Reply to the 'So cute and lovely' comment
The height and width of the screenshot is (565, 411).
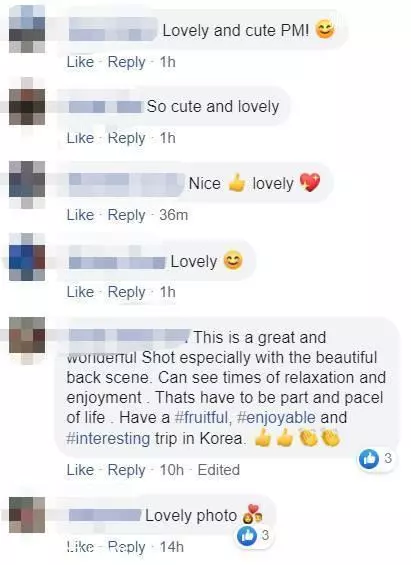click(126, 138)
